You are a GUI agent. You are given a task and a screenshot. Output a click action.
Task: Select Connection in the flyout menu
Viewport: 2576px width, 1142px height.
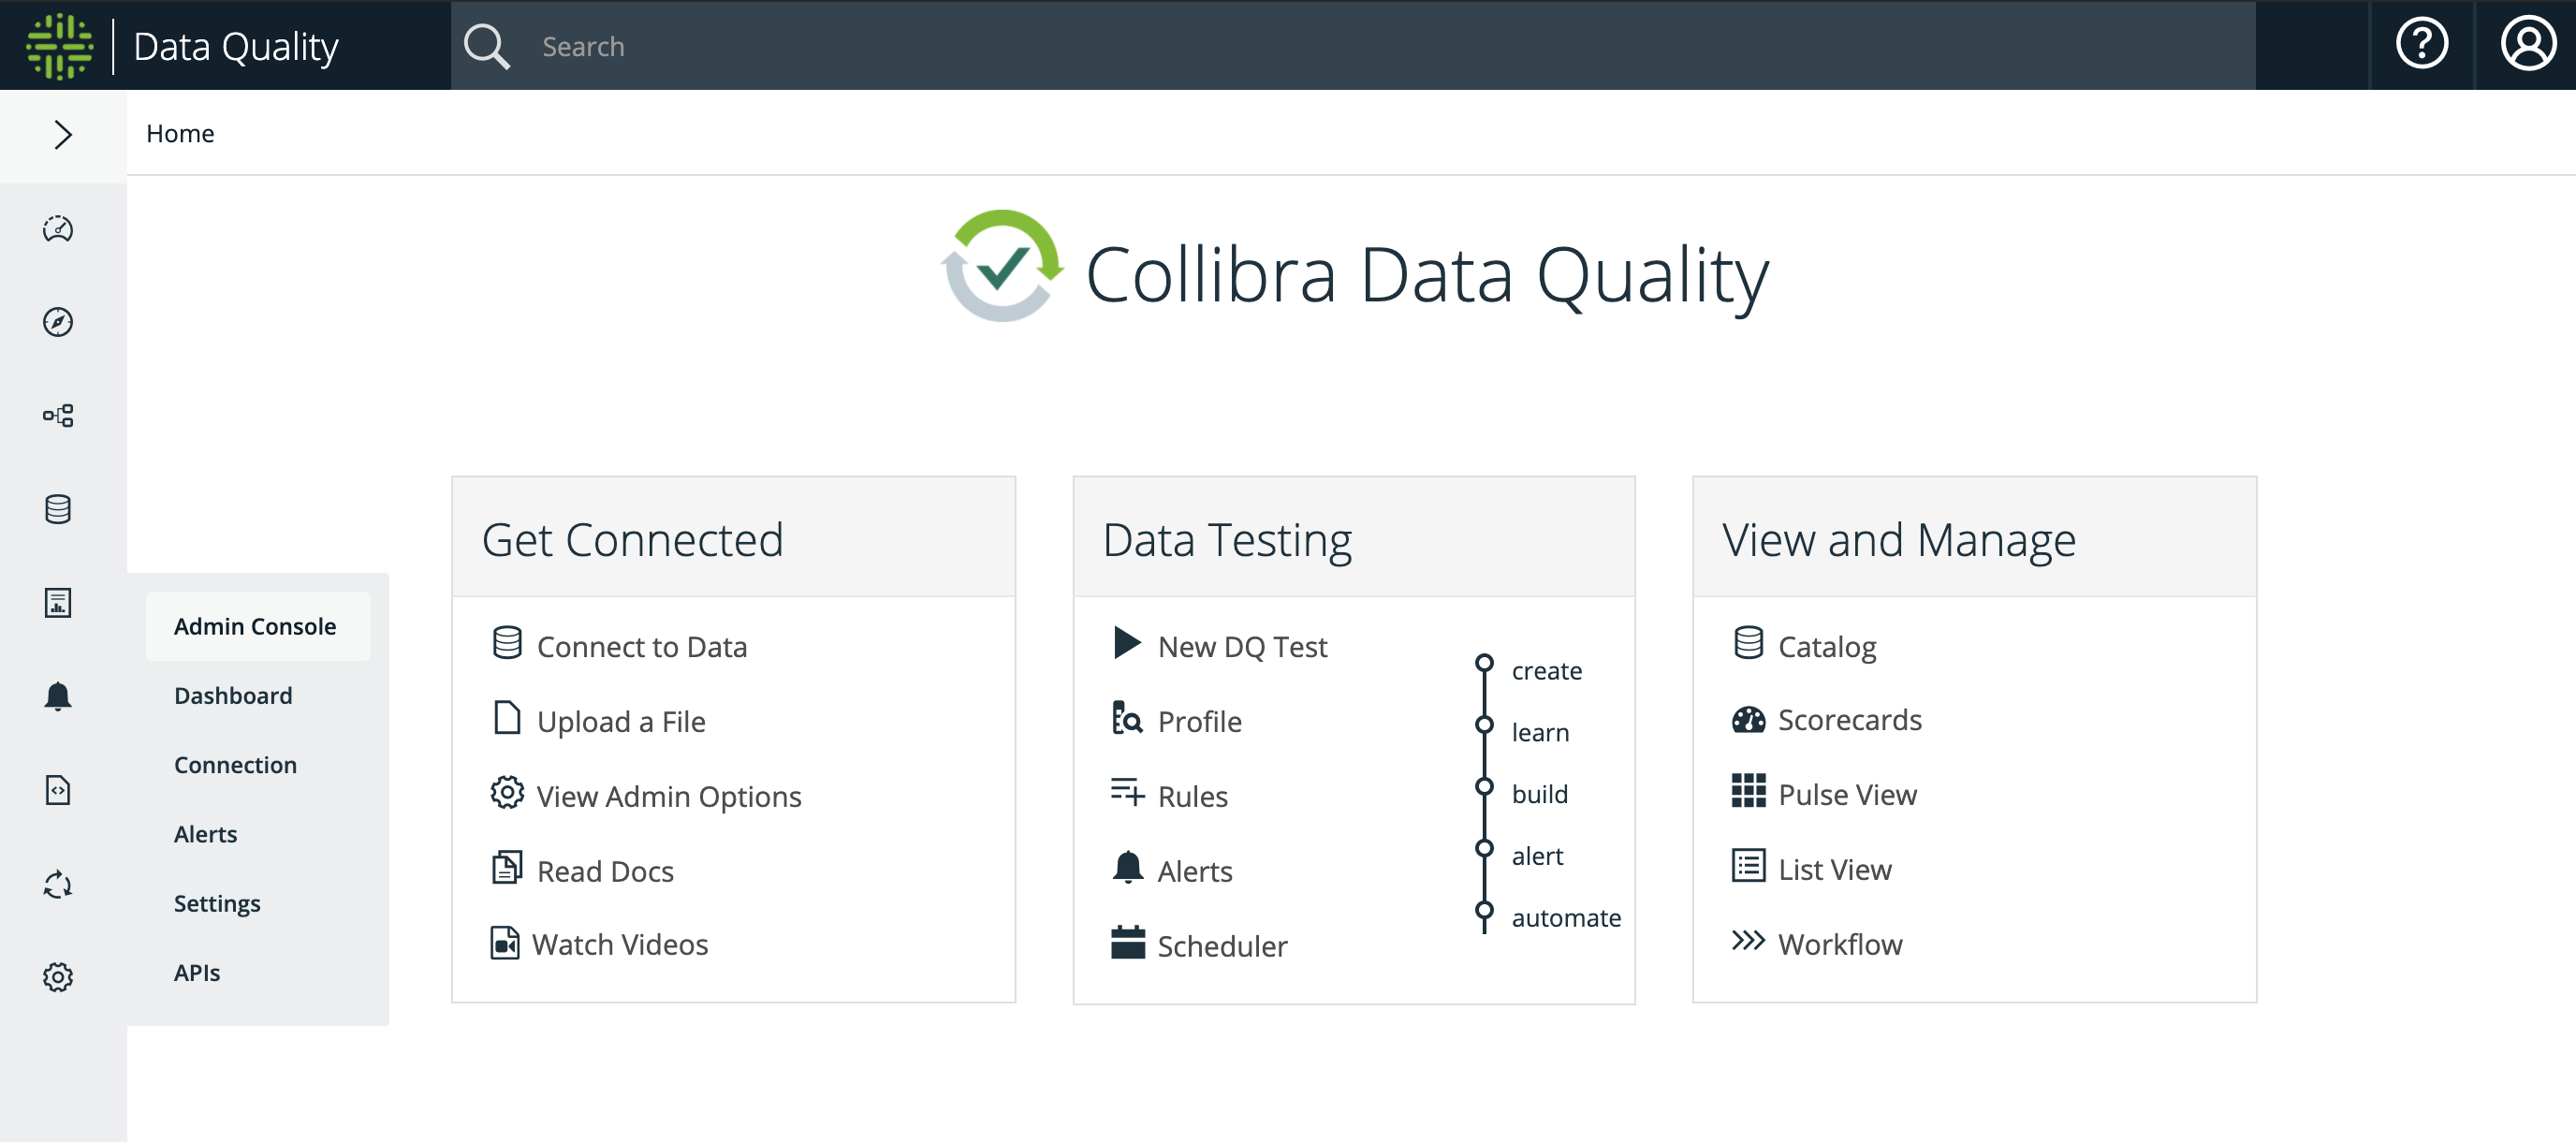point(235,765)
